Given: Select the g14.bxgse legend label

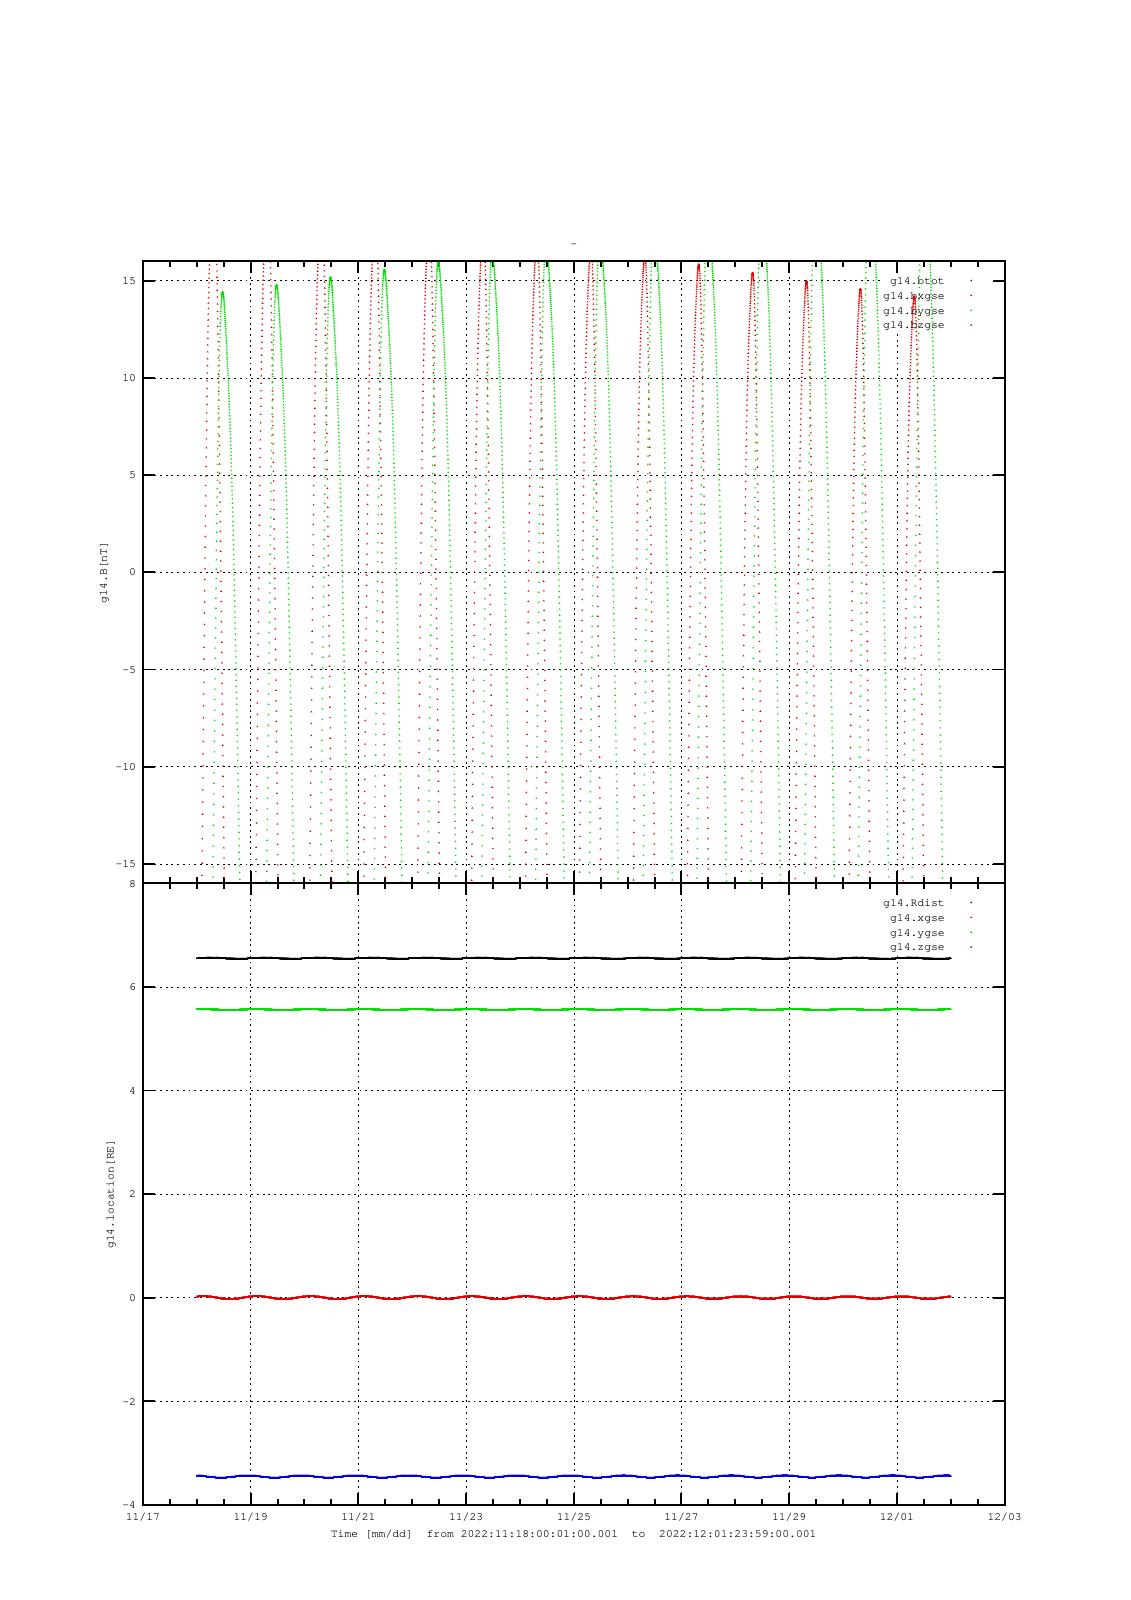Looking at the screenshot, I should pyautogui.click(x=913, y=296).
